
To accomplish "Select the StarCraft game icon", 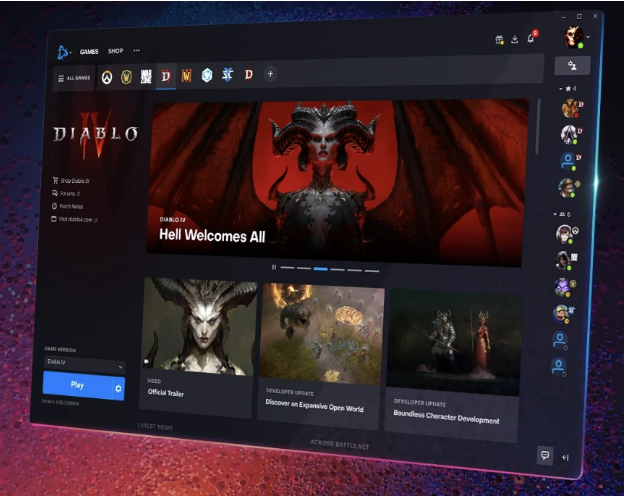I will [228, 75].
